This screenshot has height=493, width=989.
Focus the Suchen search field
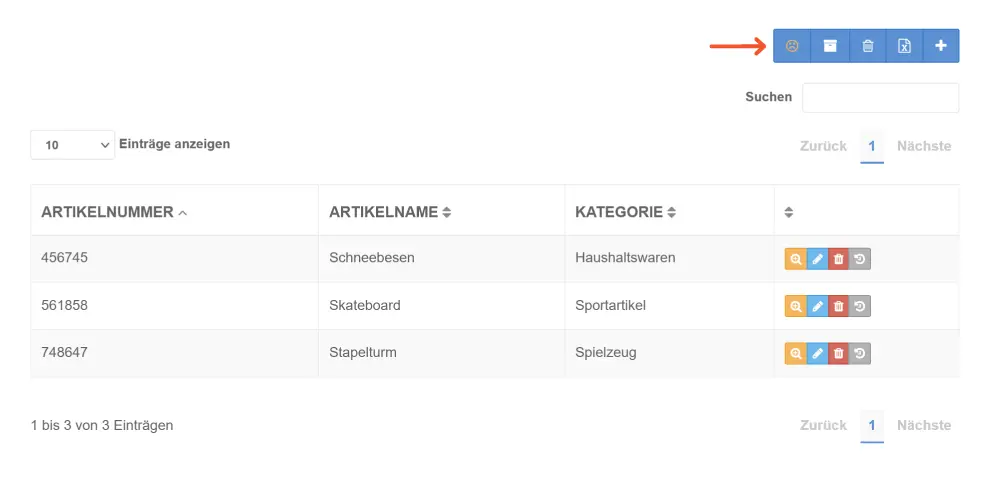pos(880,98)
